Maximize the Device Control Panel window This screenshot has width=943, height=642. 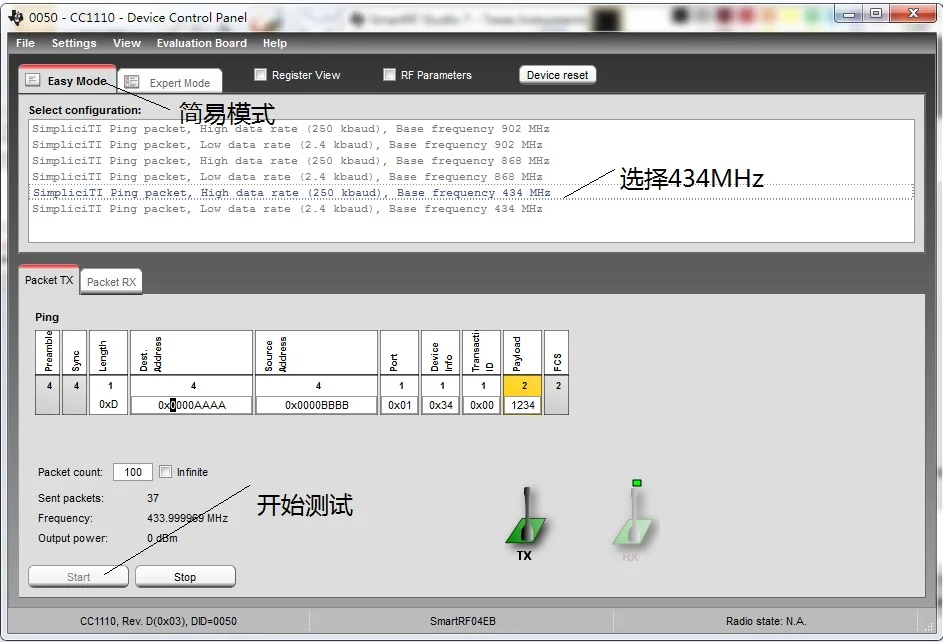click(x=876, y=14)
